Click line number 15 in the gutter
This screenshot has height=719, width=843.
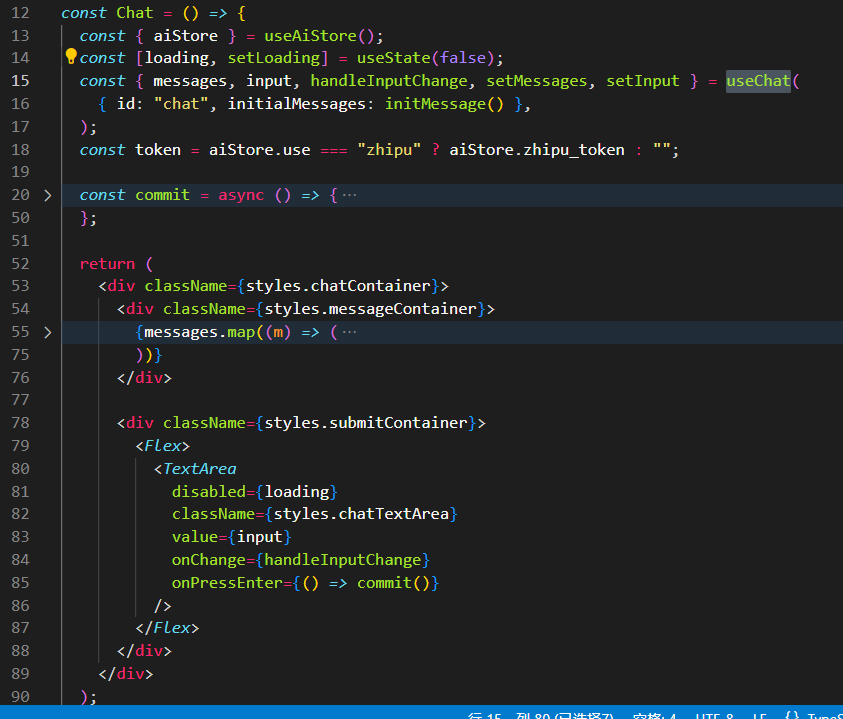pyautogui.click(x=20, y=81)
